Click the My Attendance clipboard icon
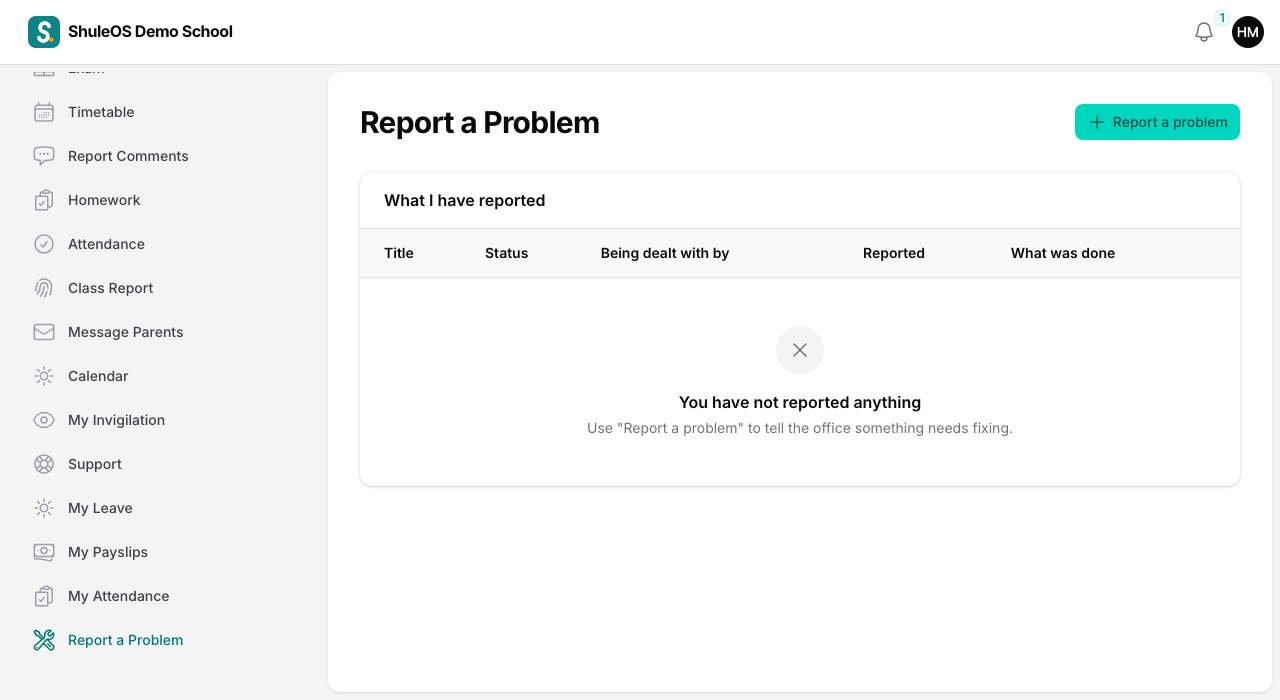The image size is (1280, 700). pyautogui.click(x=44, y=596)
